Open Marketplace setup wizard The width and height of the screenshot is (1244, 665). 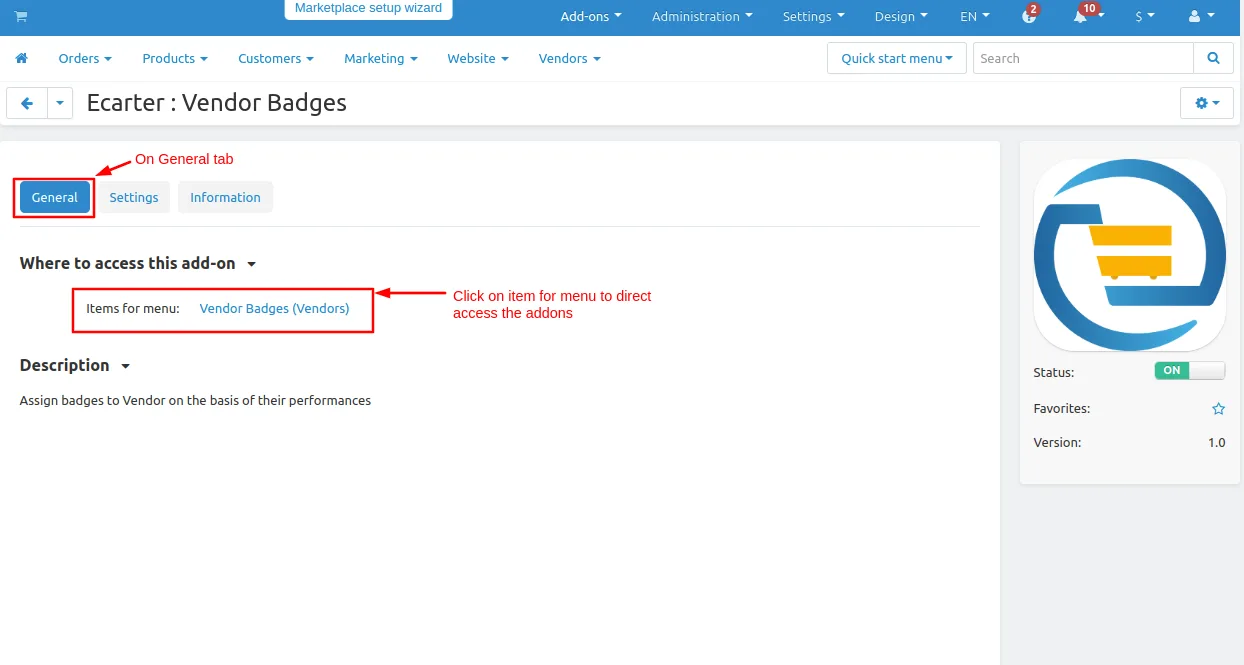coord(368,9)
